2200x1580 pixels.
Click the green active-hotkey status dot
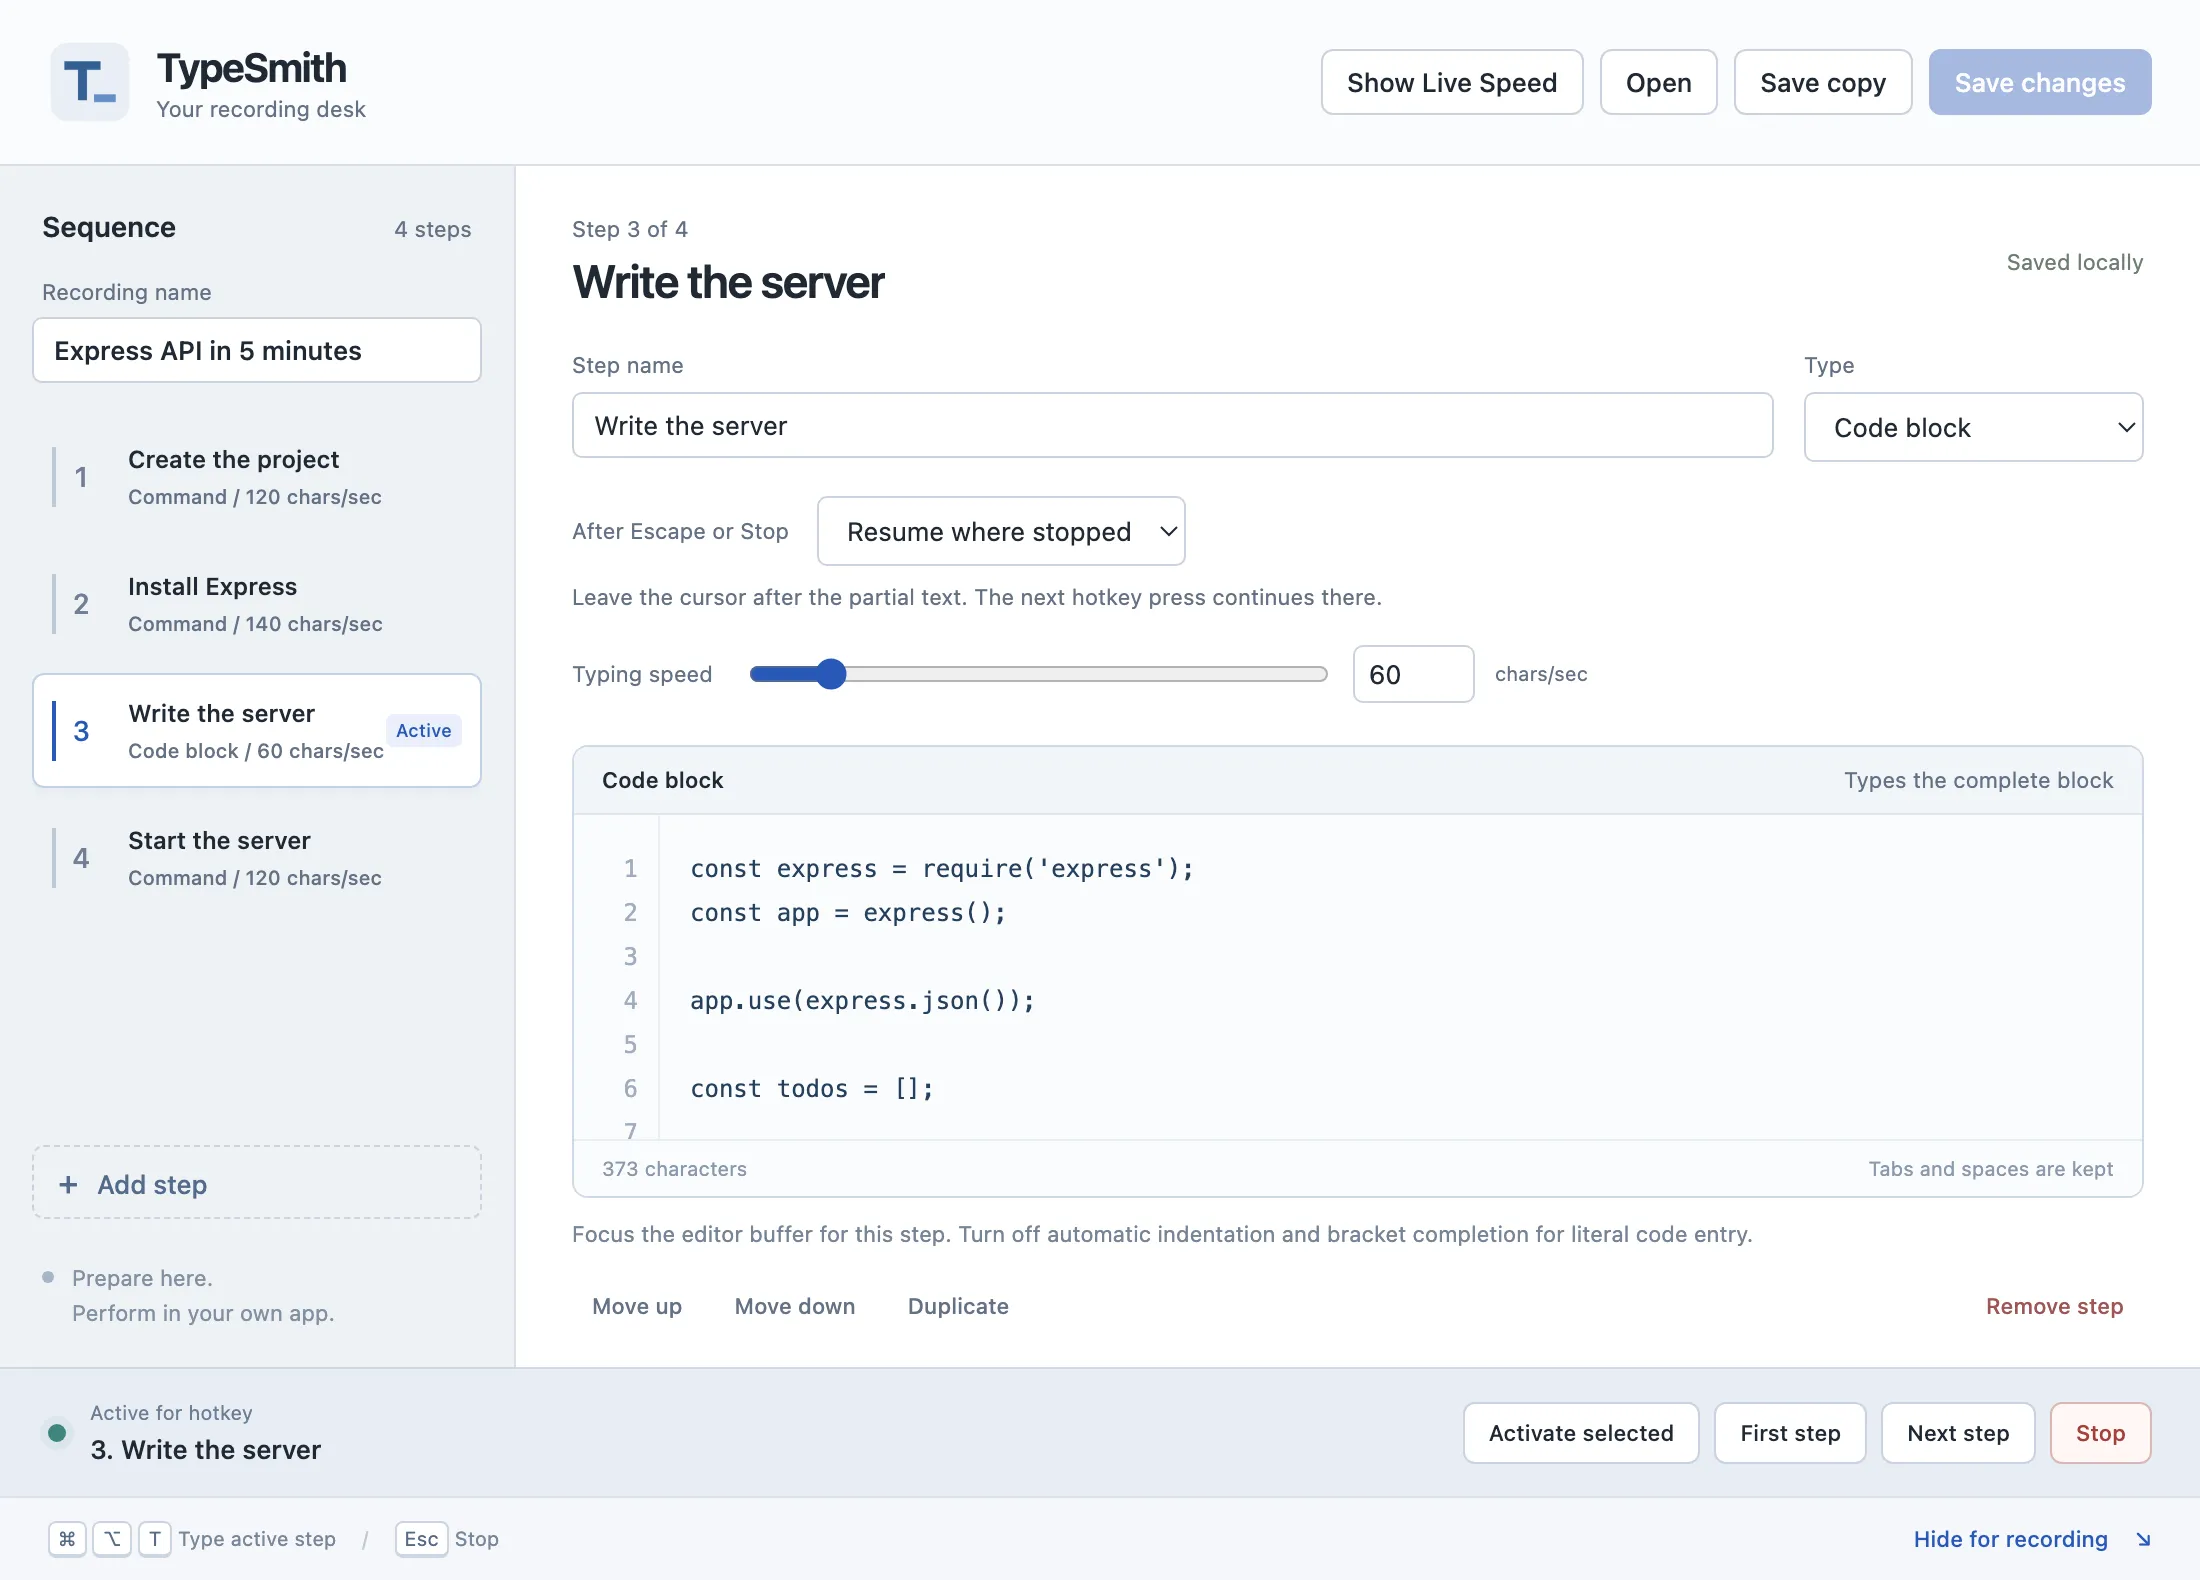click(57, 1432)
